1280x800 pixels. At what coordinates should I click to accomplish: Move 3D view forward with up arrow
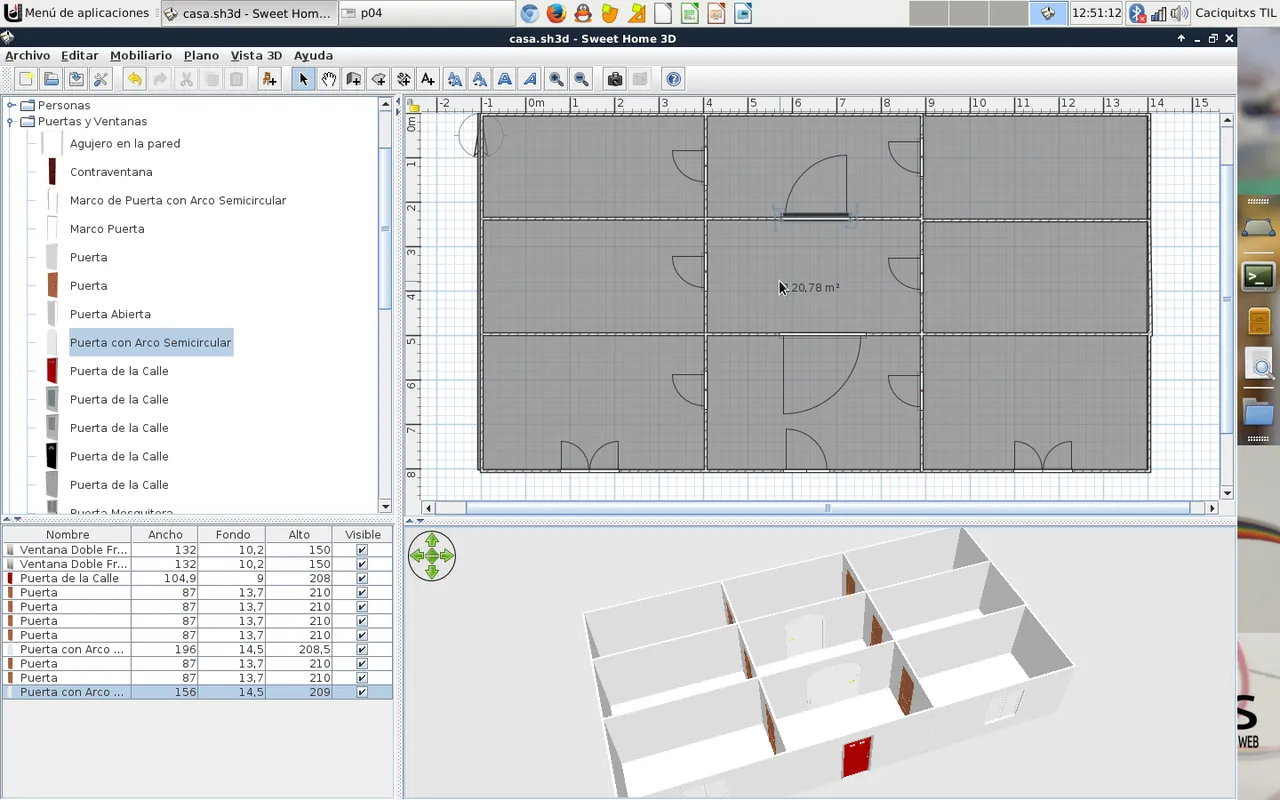pyautogui.click(x=432, y=541)
